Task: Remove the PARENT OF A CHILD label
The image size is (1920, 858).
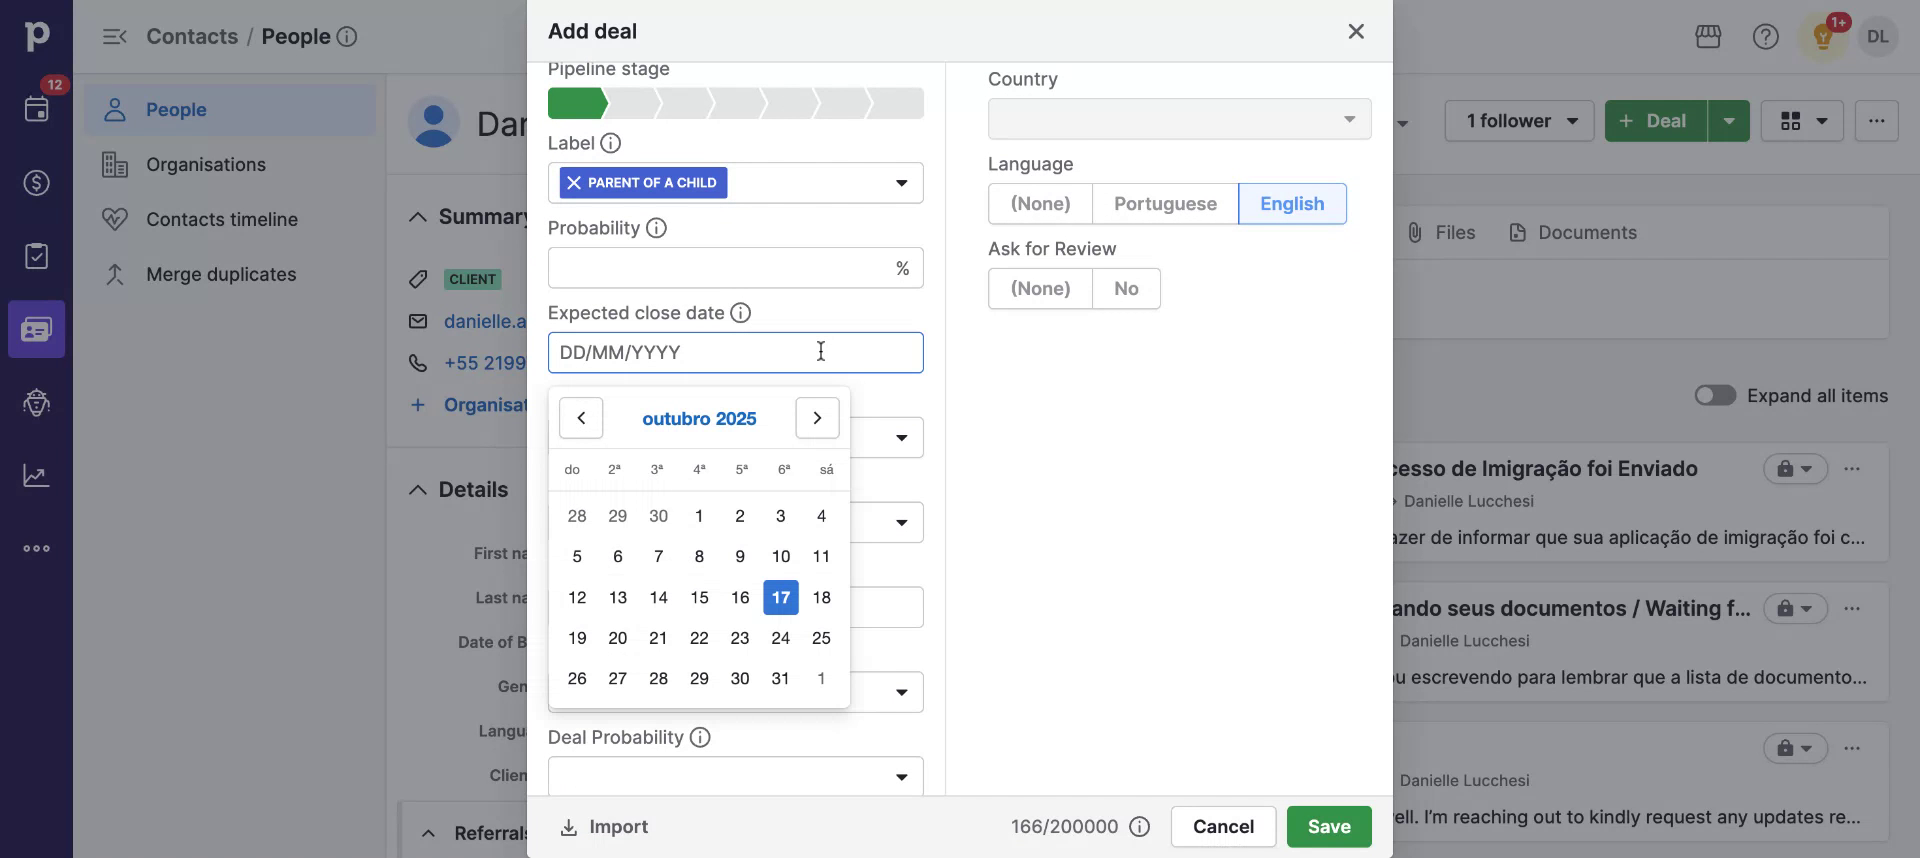Action: click(x=574, y=183)
